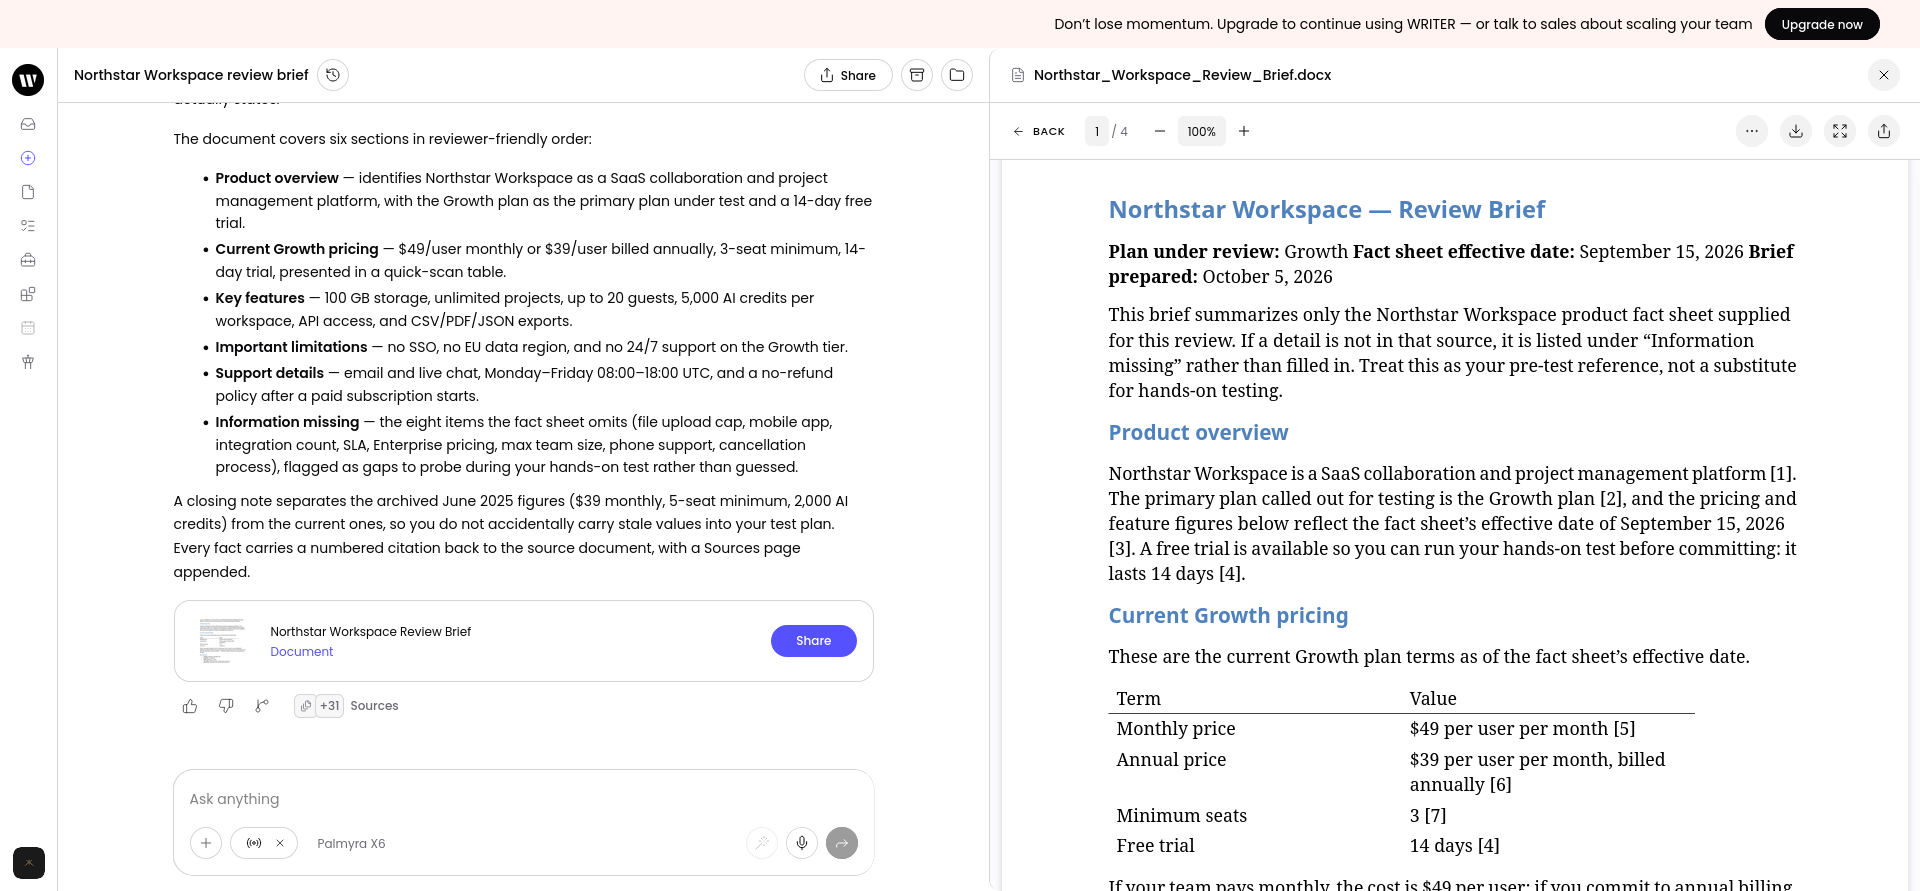Image resolution: width=1920 pixels, height=891 pixels.
Task: Download the document from the preview toolbar
Action: (1796, 131)
